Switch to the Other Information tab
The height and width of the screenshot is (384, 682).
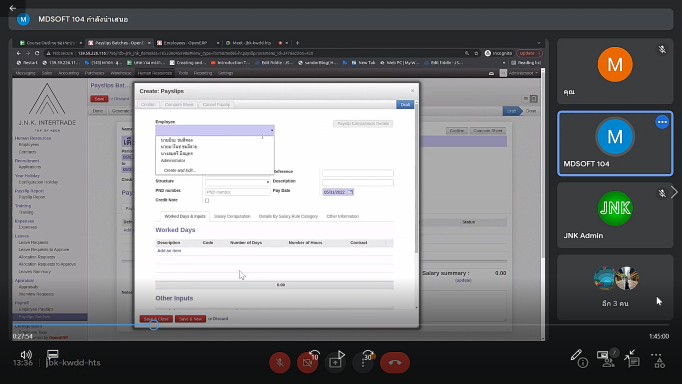coord(342,216)
